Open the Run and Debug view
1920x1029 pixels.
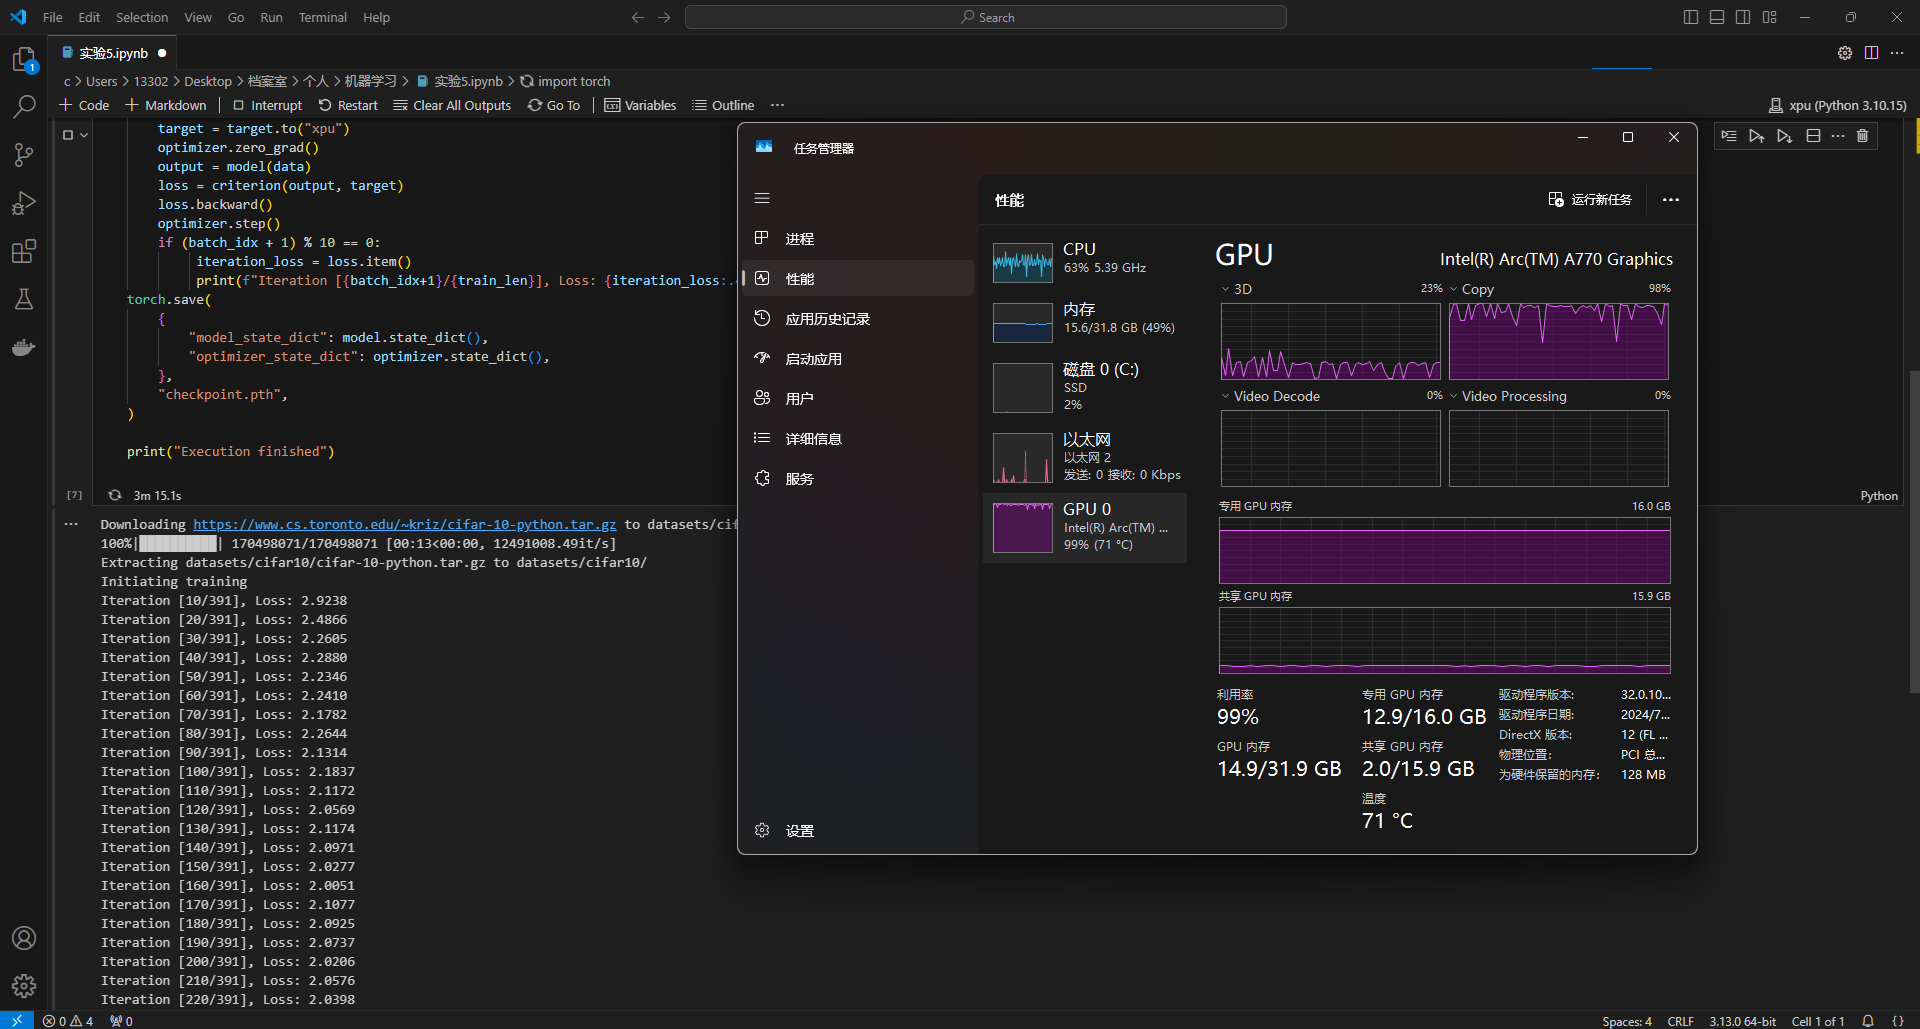(24, 203)
